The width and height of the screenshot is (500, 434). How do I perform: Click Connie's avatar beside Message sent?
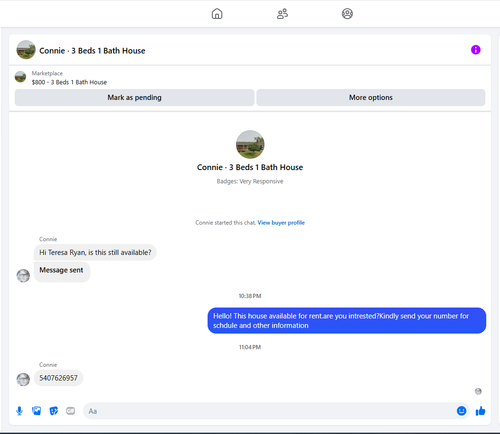[x=23, y=276]
